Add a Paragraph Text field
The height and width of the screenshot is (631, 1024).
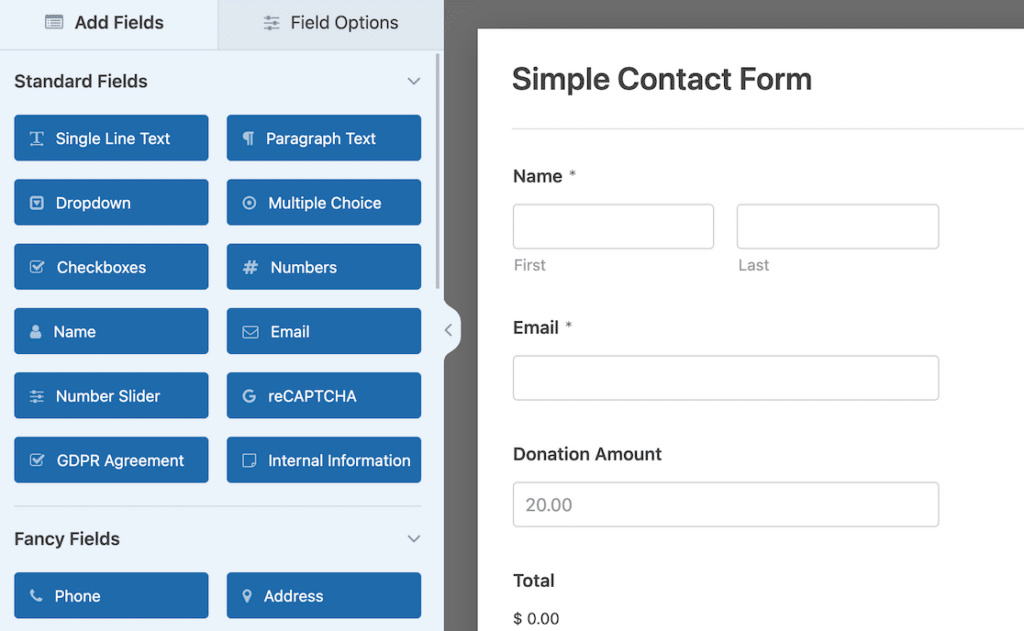point(323,138)
